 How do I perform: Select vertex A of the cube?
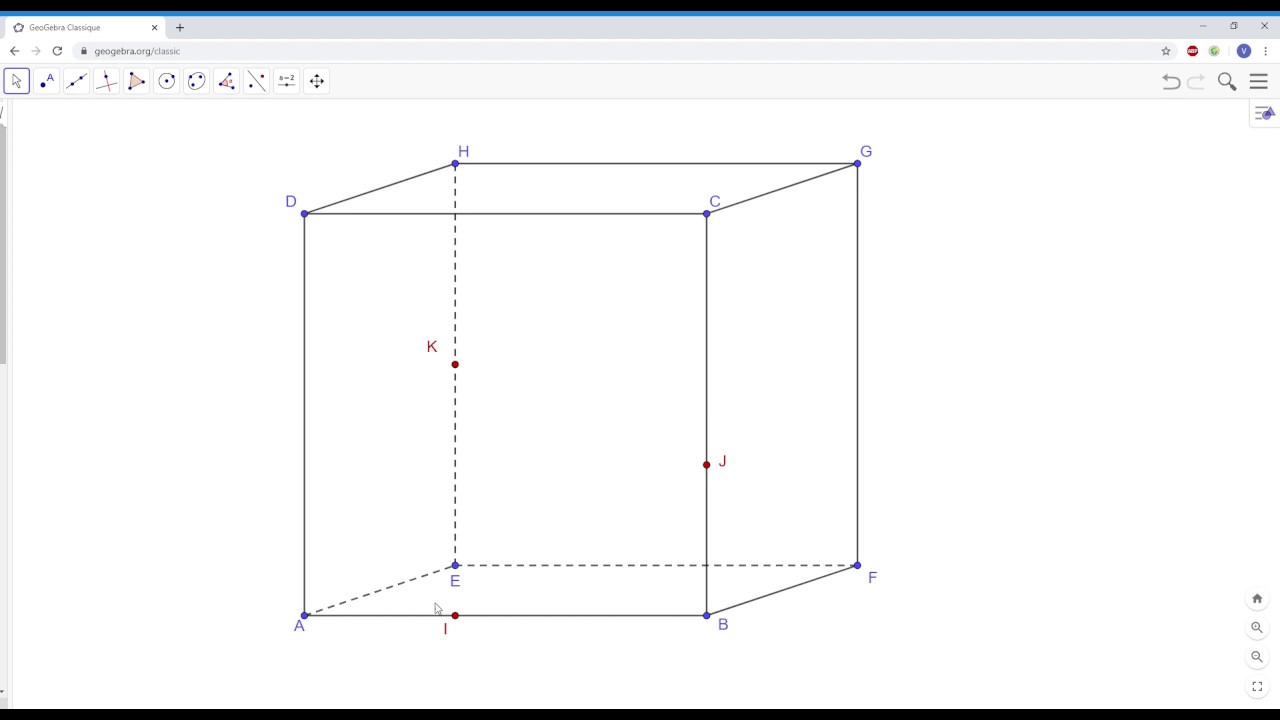tap(305, 615)
